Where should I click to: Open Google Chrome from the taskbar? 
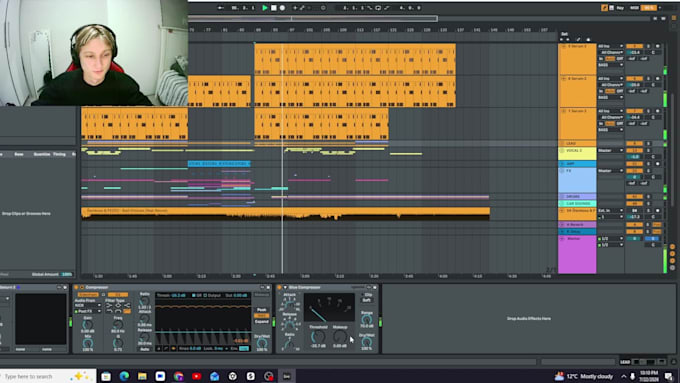pyautogui.click(x=178, y=376)
